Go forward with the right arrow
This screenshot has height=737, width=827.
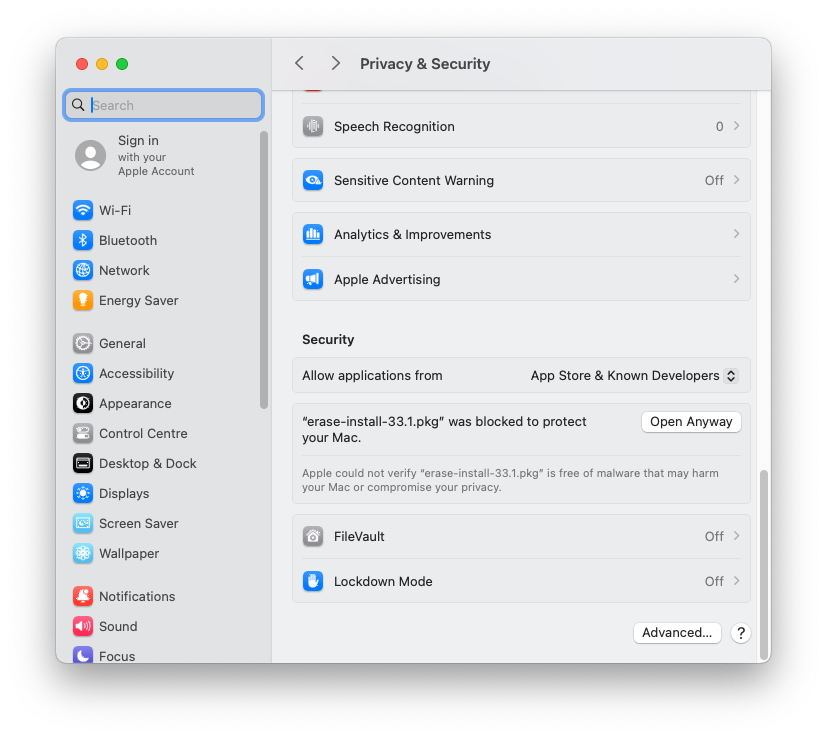[x=335, y=63]
